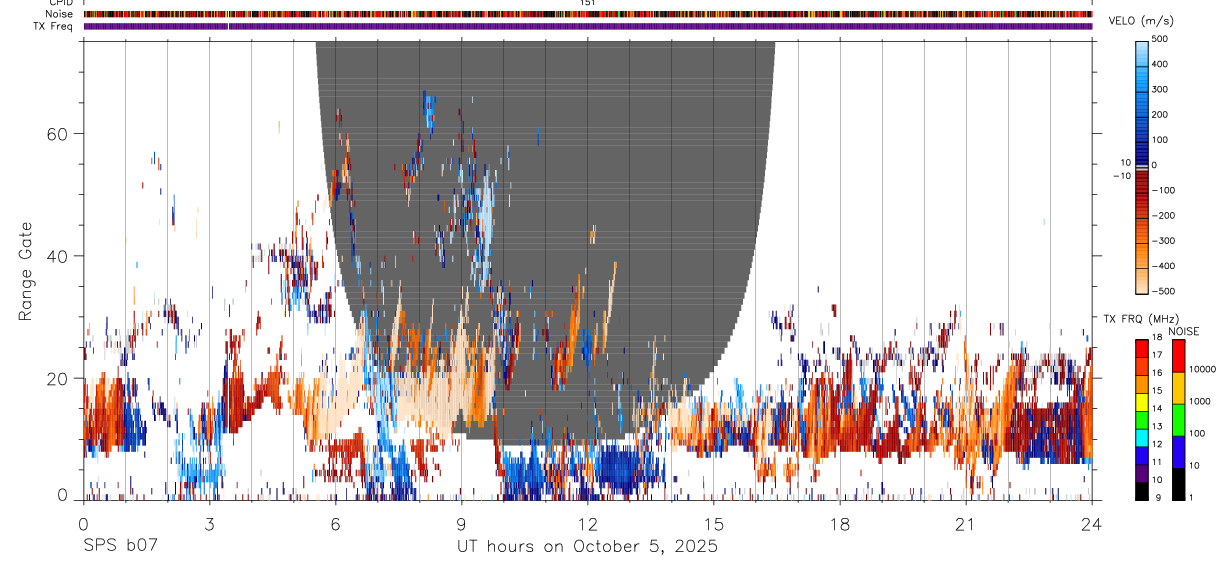This screenshot has width=1228, height=567.
Task: Click the TX Freq row label at top
Action: pyautogui.click(x=54, y=26)
